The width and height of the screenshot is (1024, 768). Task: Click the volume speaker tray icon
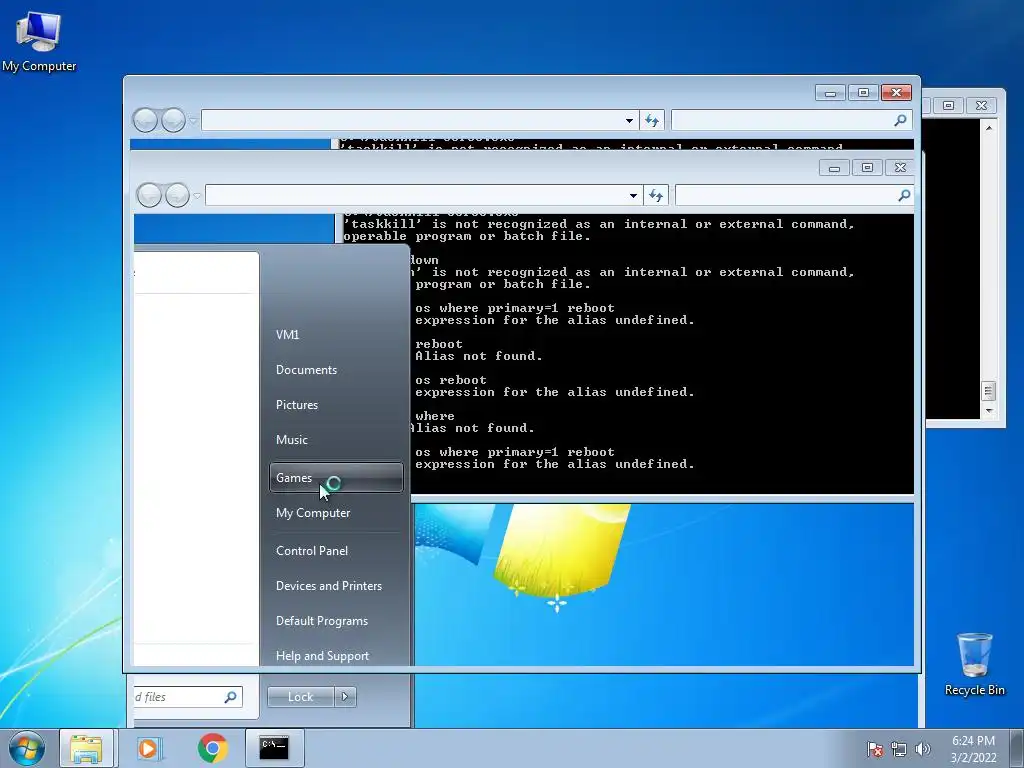(x=922, y=749)
